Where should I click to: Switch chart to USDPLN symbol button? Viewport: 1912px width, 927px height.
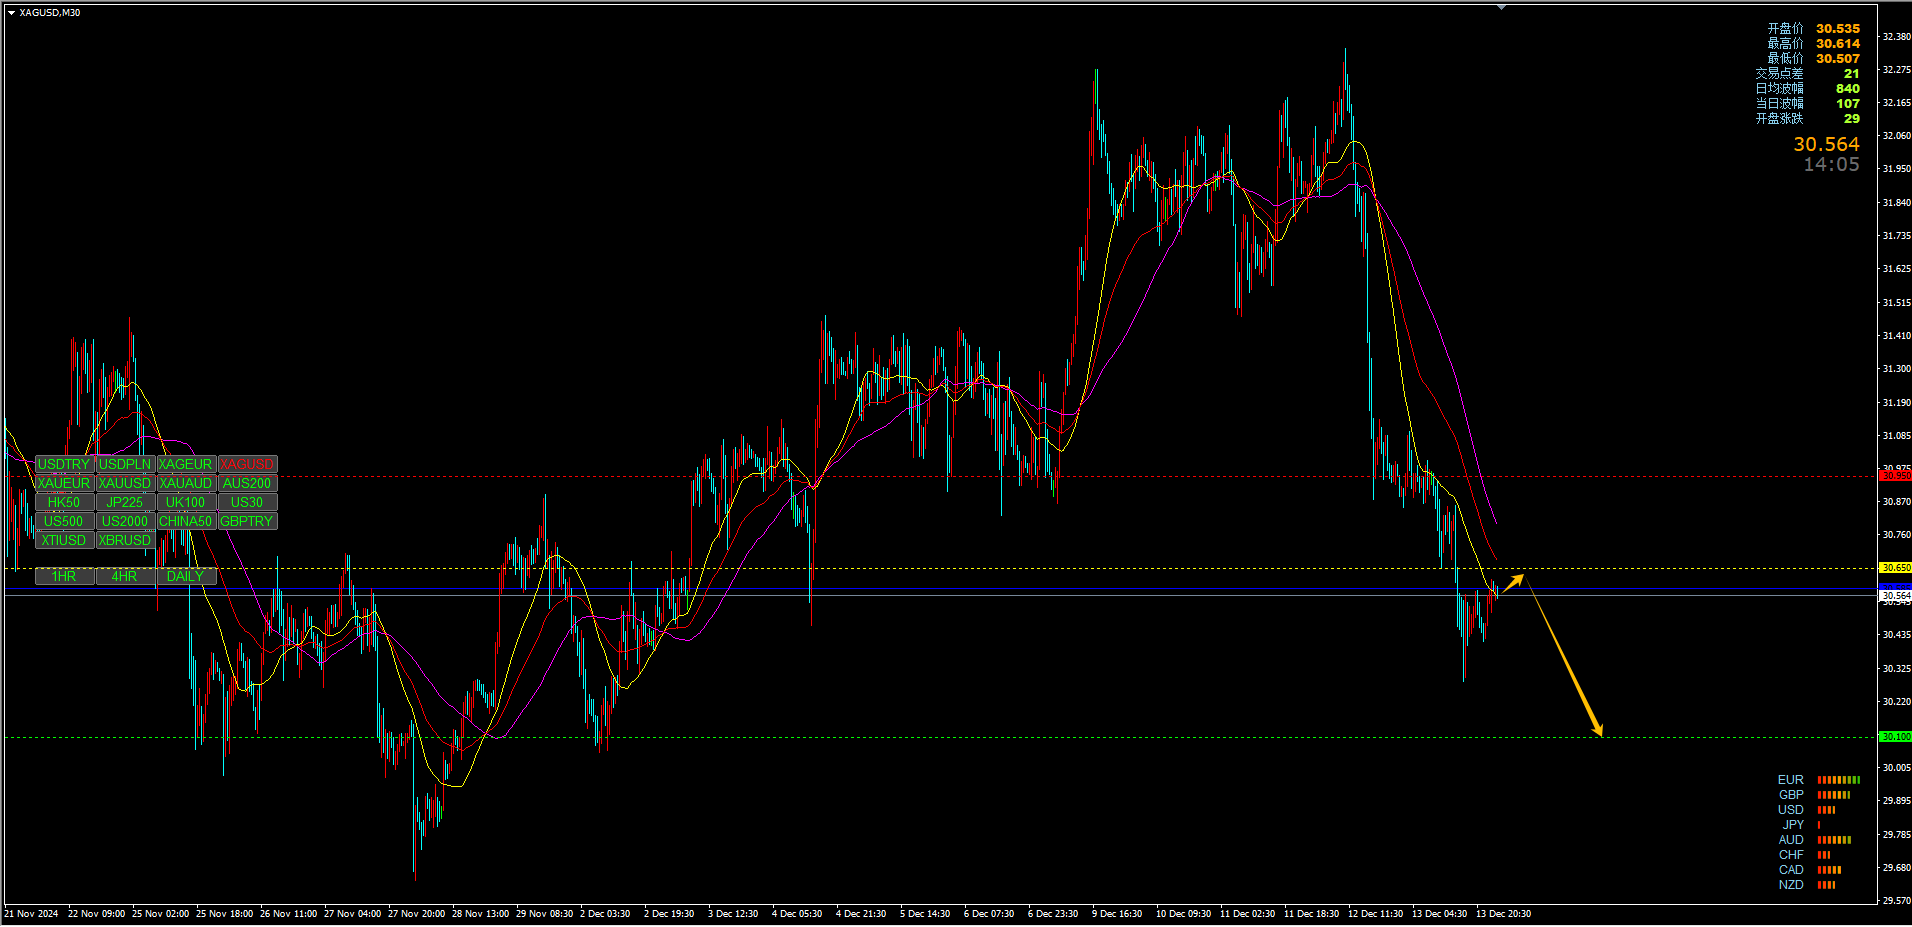(125, 464)
